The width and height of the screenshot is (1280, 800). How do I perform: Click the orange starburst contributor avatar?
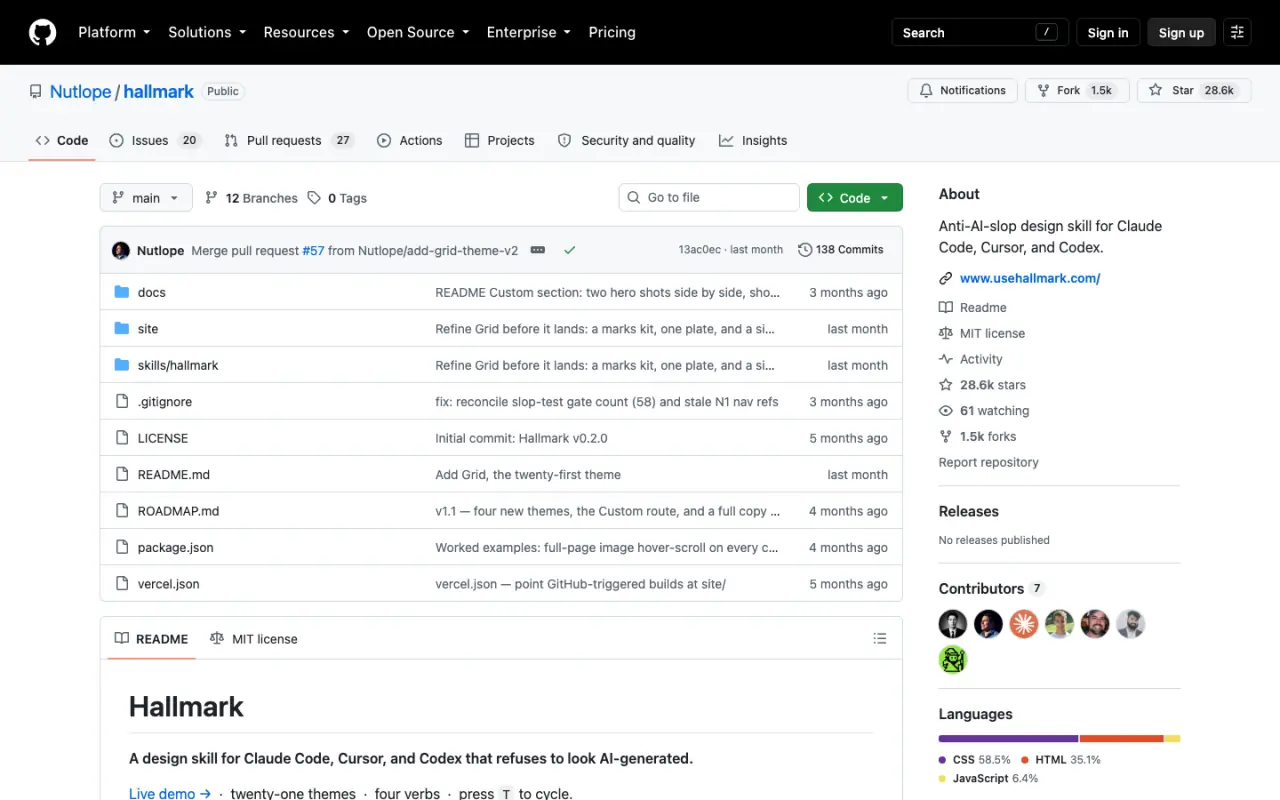[x=1023, y=624]
